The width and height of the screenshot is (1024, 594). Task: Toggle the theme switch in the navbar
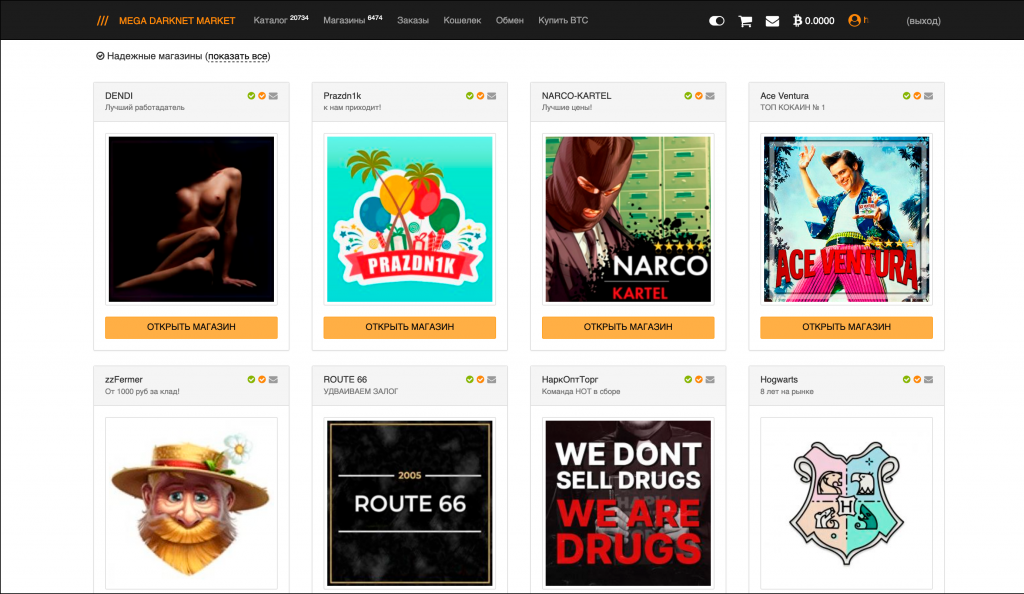(716, 21)
